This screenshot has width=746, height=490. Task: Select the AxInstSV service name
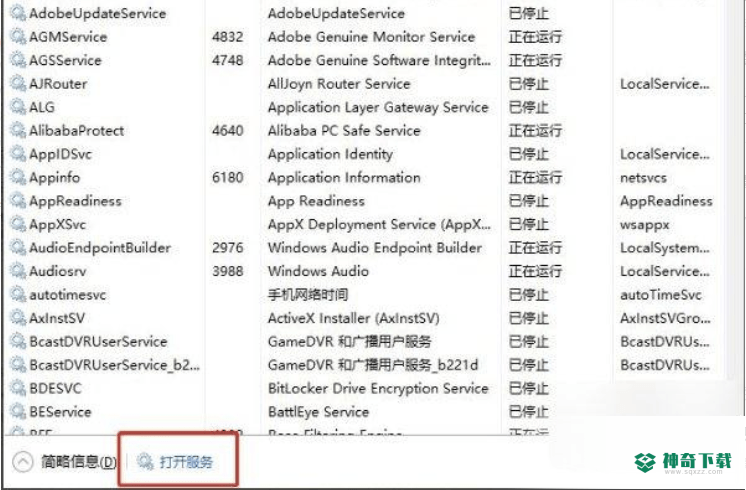tap(57, 318)
